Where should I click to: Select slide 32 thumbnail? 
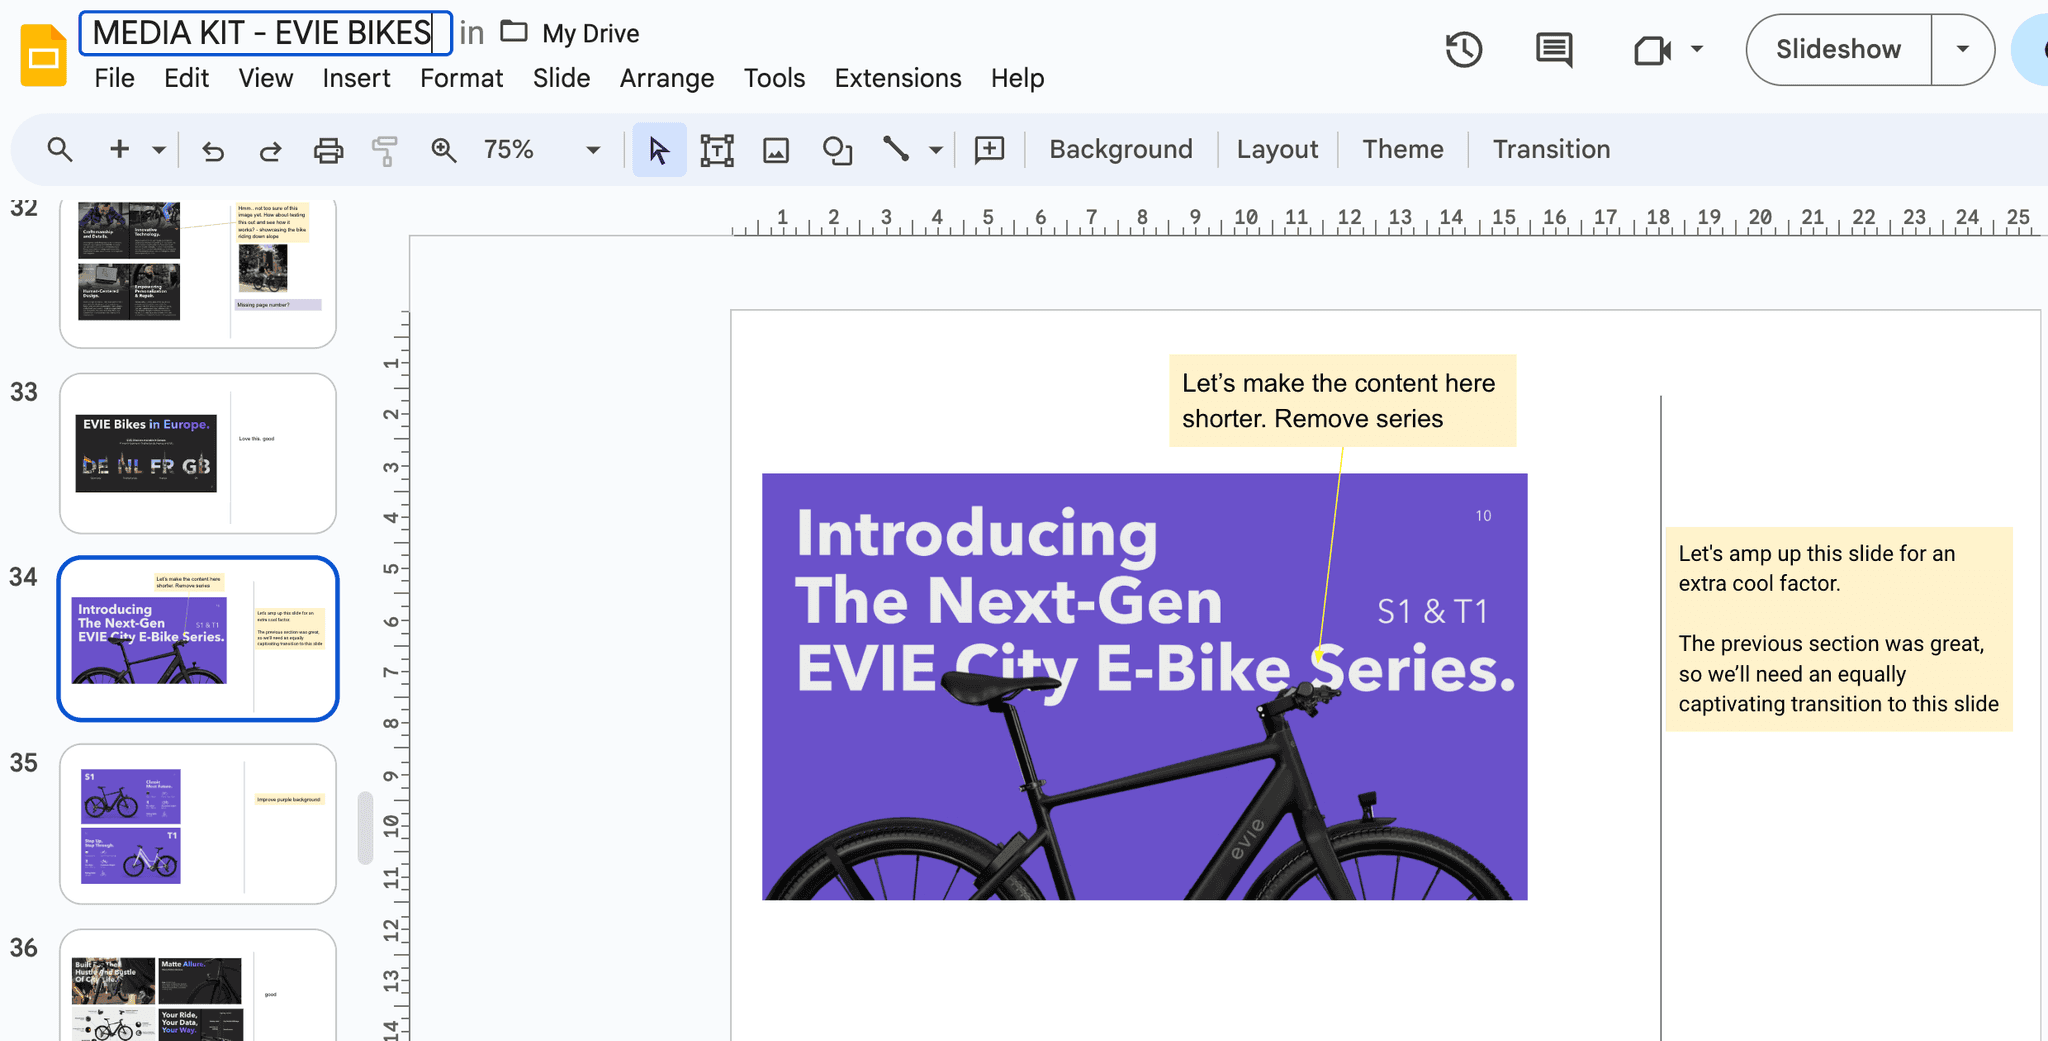(x=198, y=271)
